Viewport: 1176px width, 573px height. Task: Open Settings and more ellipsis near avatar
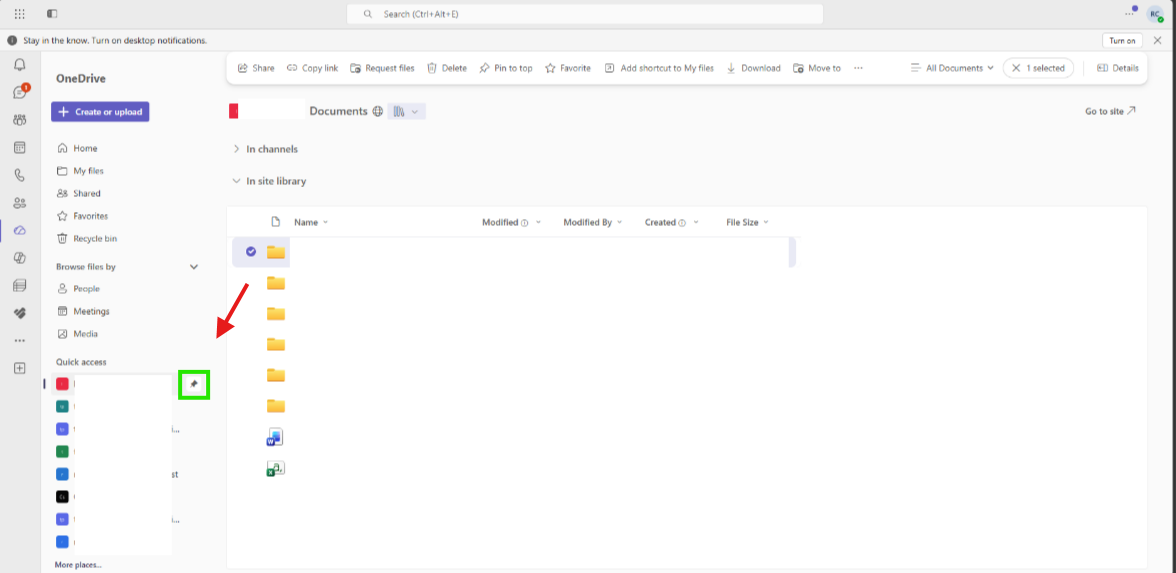(x=1130, y=14)
